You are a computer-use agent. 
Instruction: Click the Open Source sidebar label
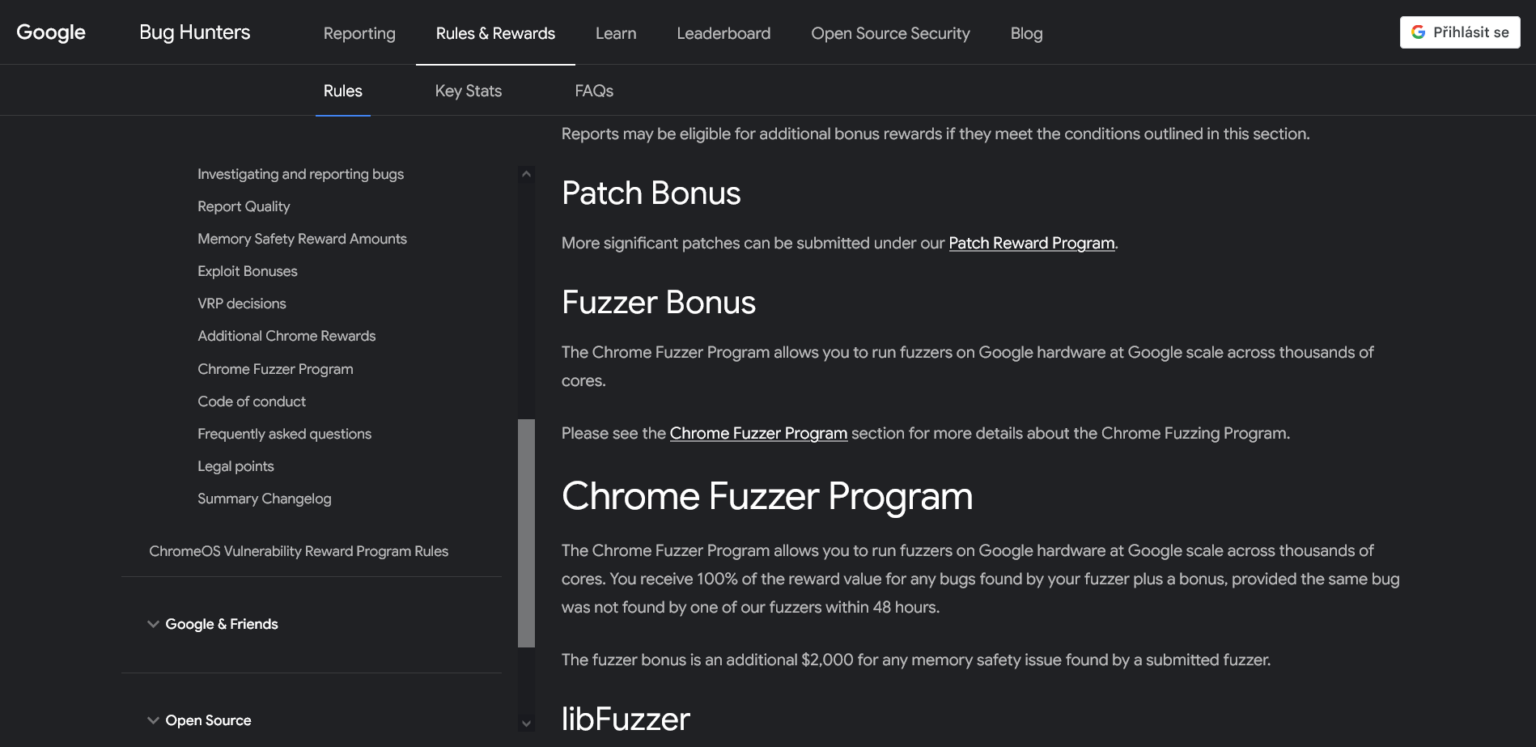point(208,720)
